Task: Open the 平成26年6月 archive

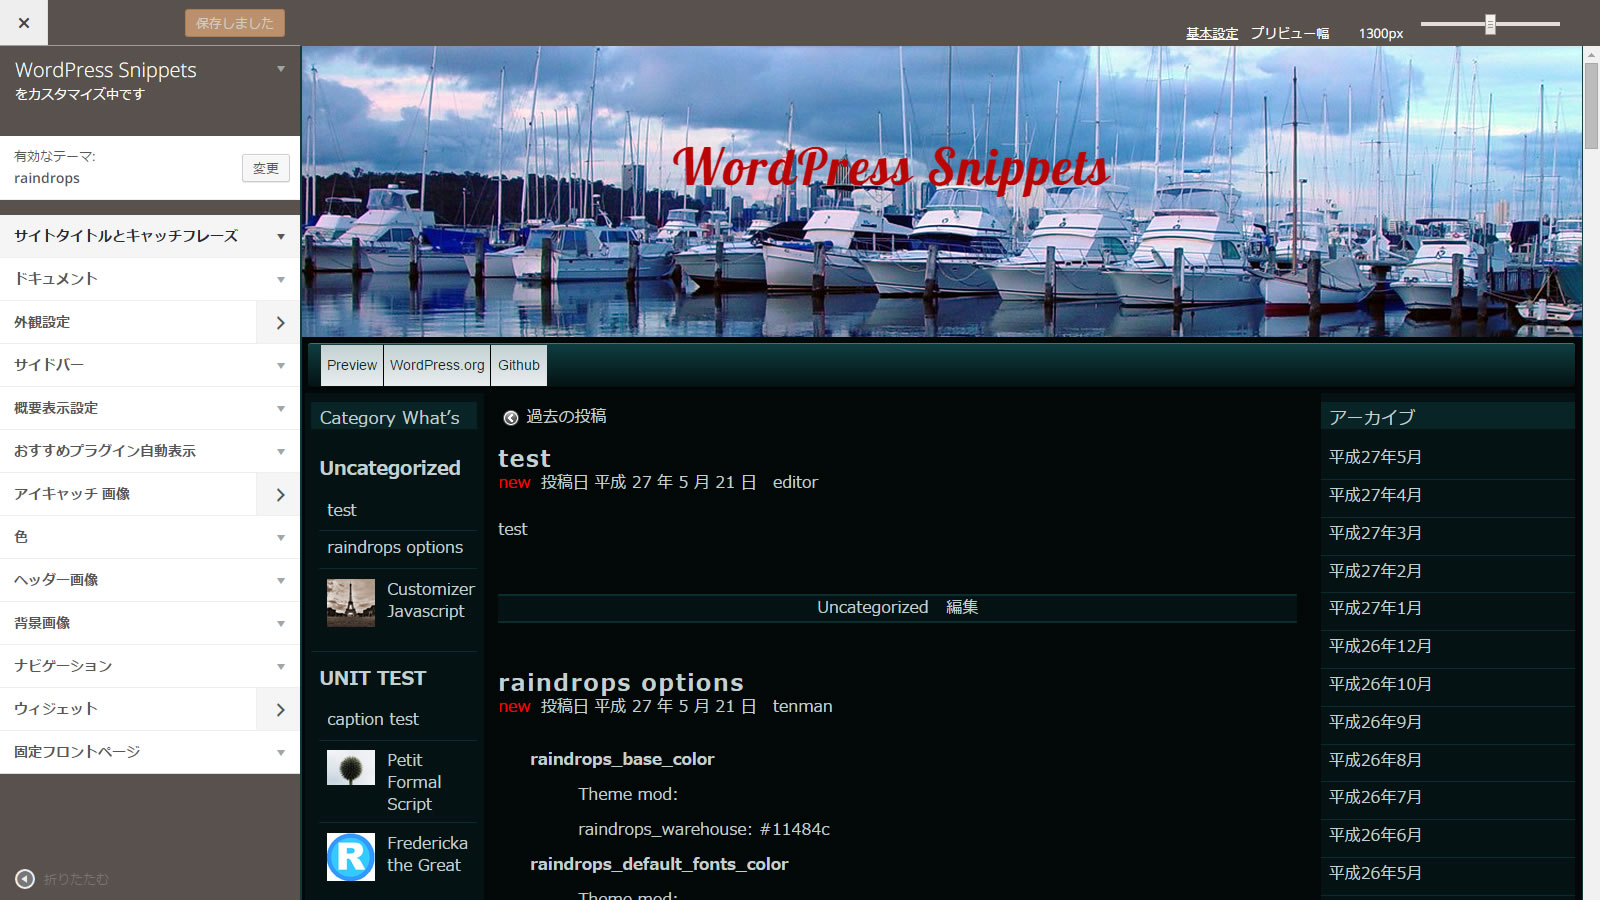Action: tap(1375, 835)
